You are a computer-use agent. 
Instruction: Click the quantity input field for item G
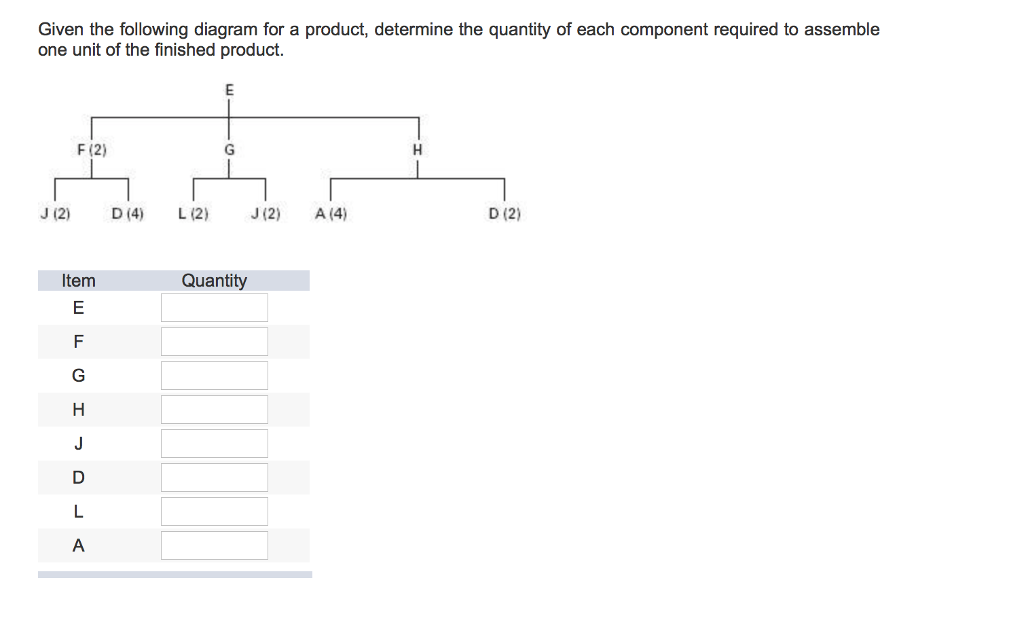213,374
